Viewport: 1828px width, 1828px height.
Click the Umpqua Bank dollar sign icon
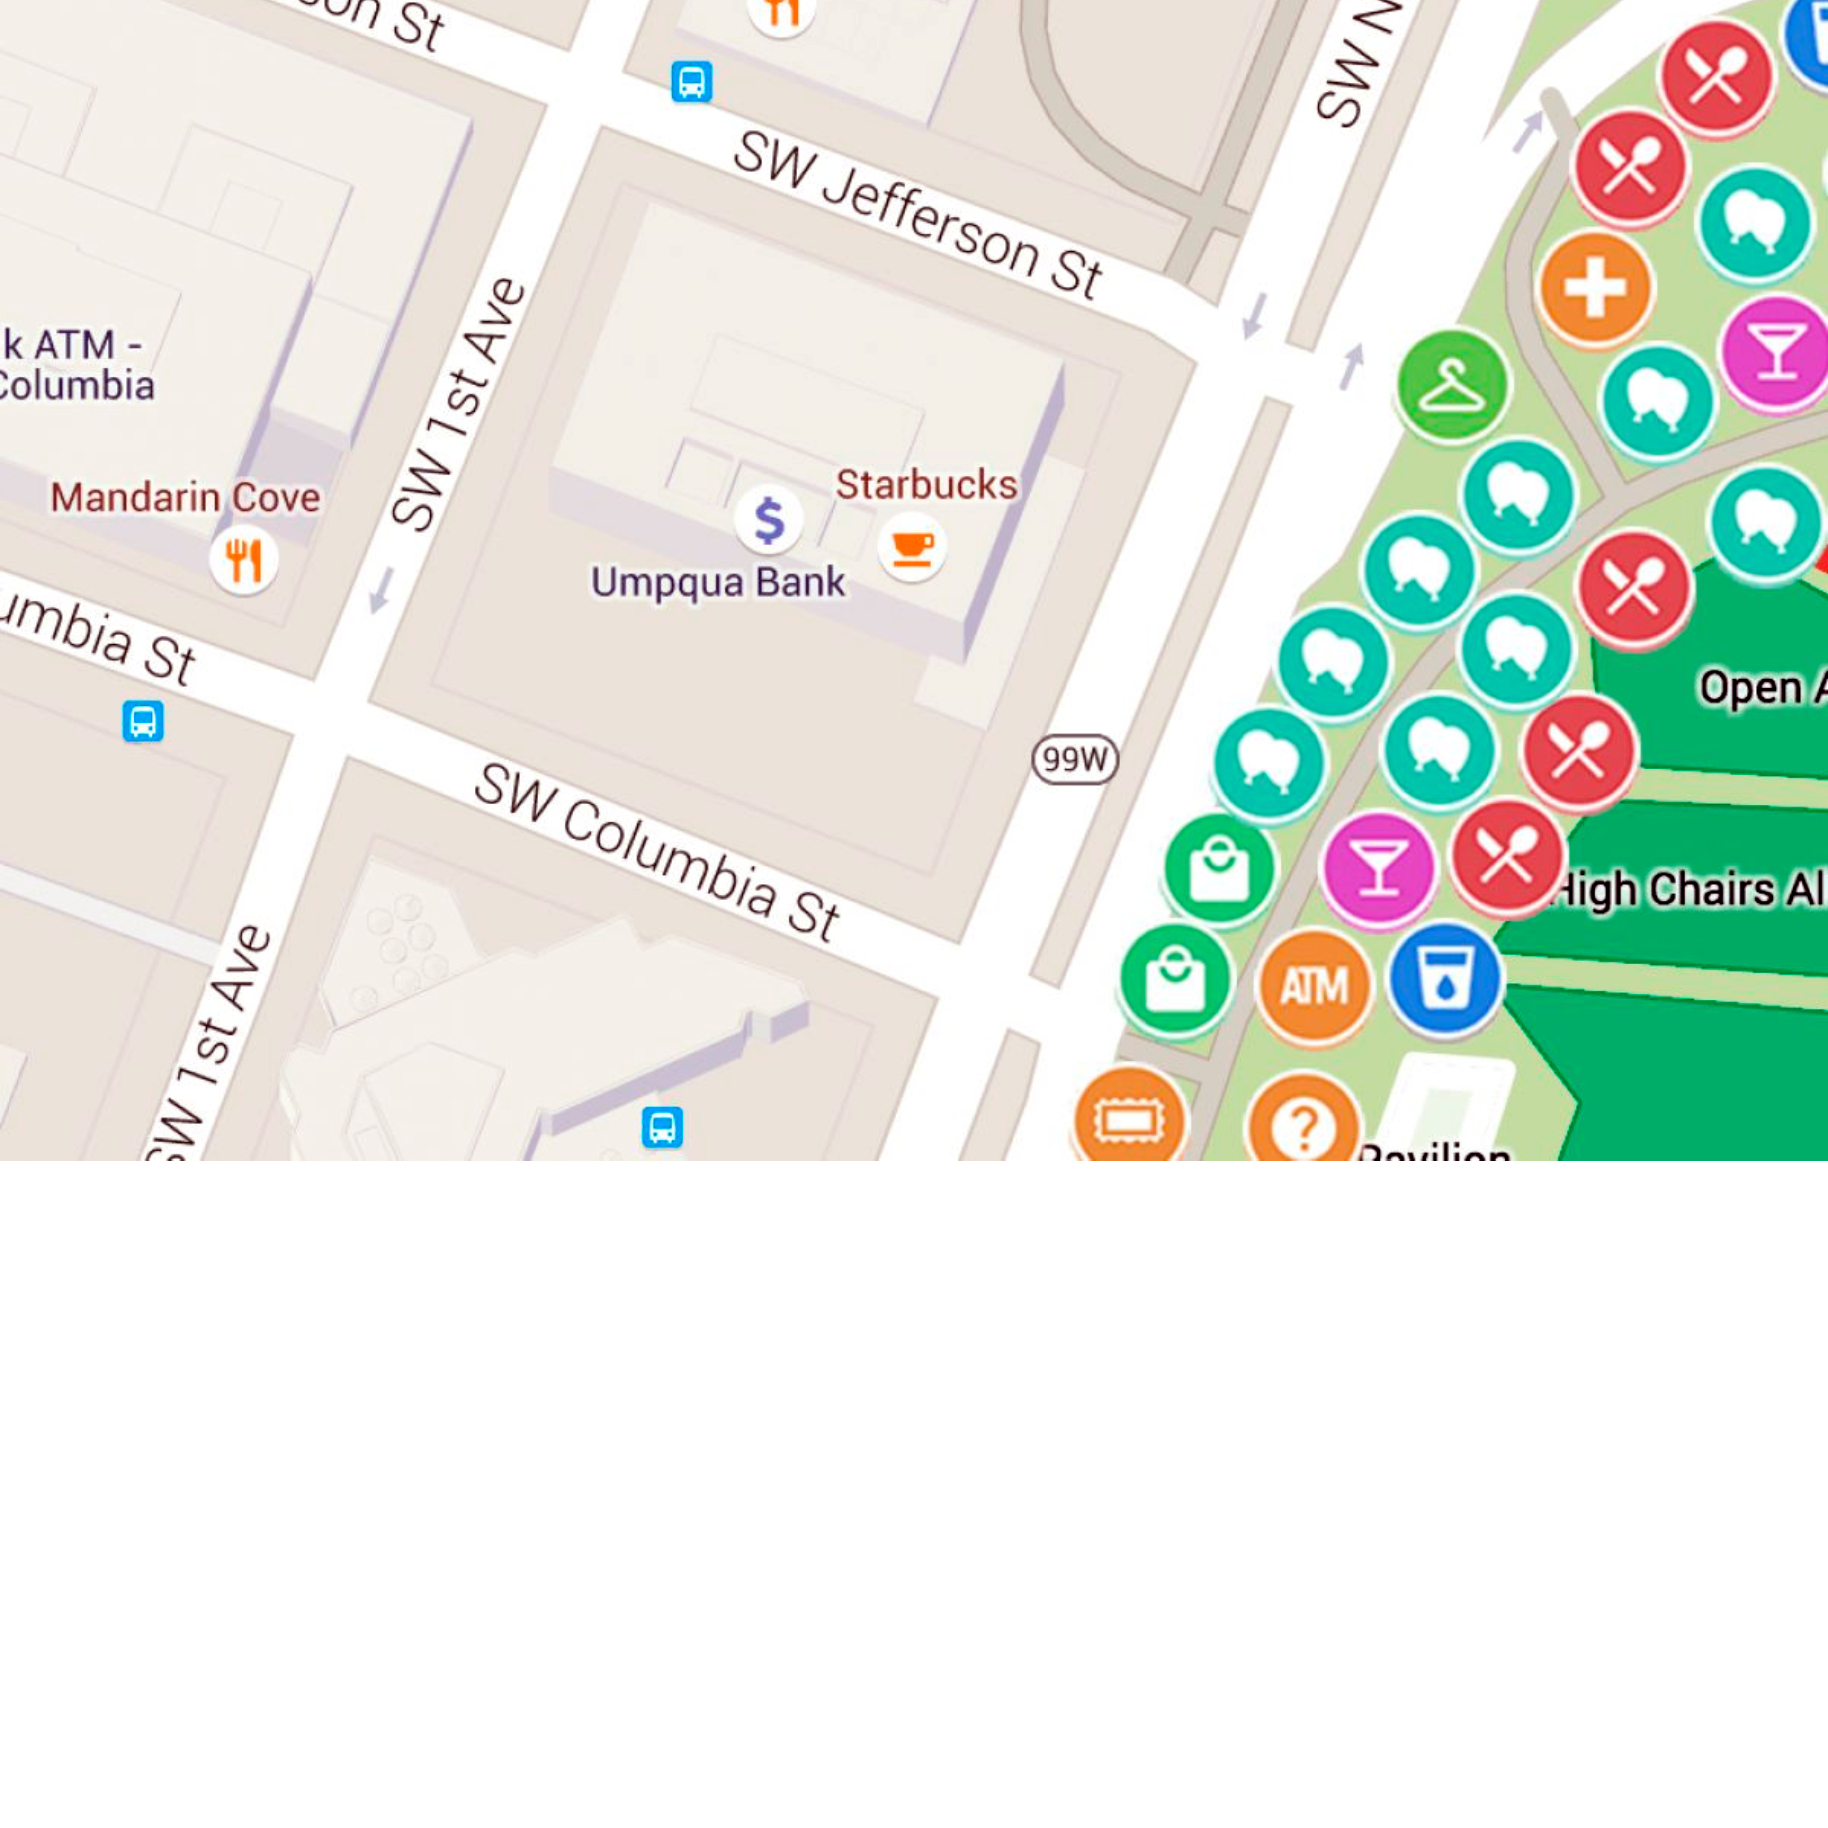(768, 520)
